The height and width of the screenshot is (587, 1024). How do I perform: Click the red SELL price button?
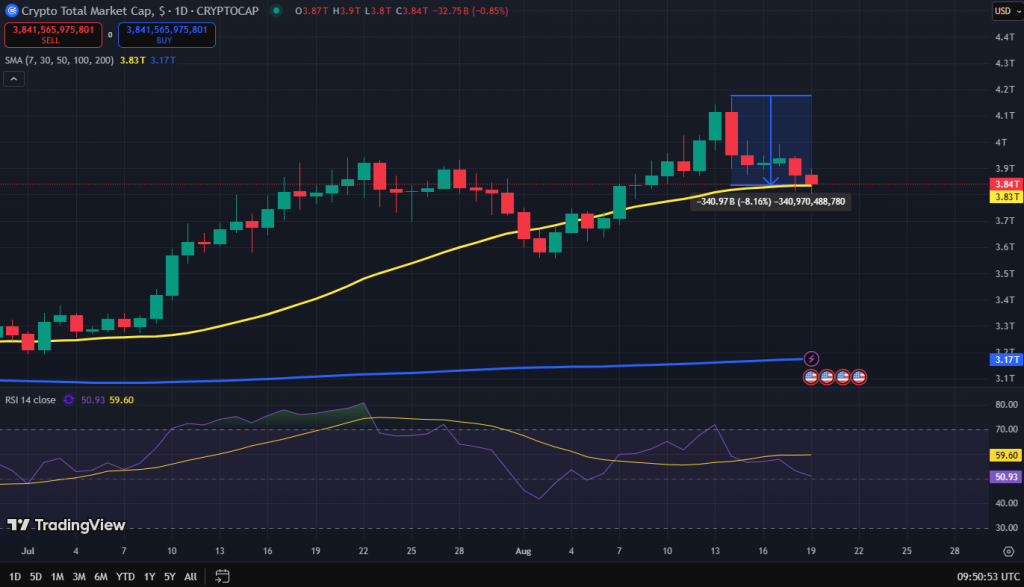53,35
